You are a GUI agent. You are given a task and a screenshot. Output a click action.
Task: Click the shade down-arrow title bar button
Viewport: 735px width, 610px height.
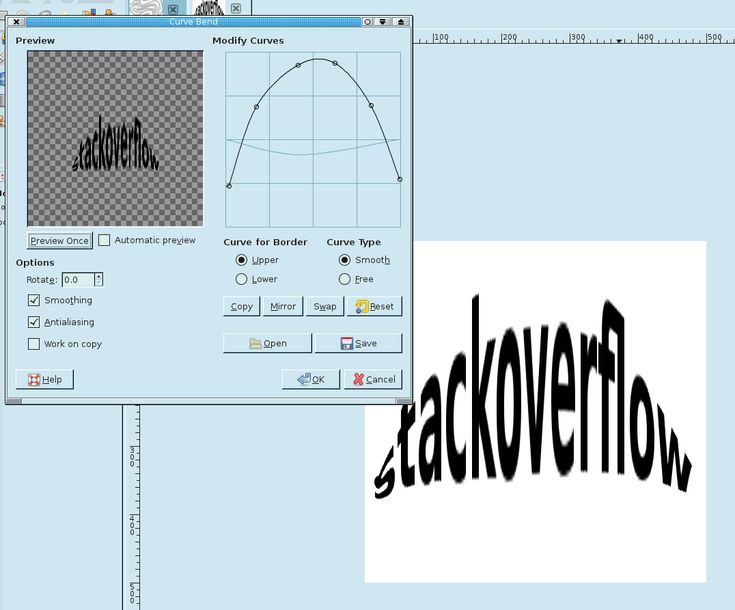click(x=383, y=22)
